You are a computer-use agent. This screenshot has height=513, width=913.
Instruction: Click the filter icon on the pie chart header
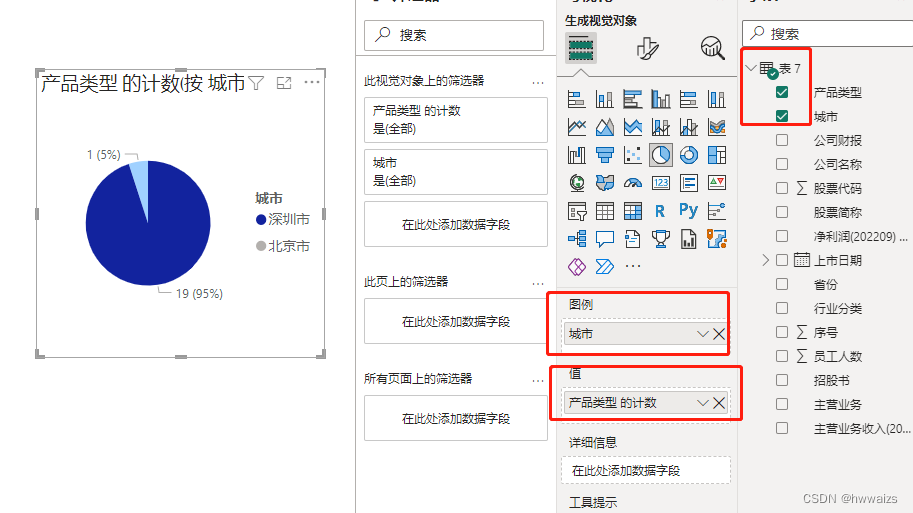pos(256,83)
